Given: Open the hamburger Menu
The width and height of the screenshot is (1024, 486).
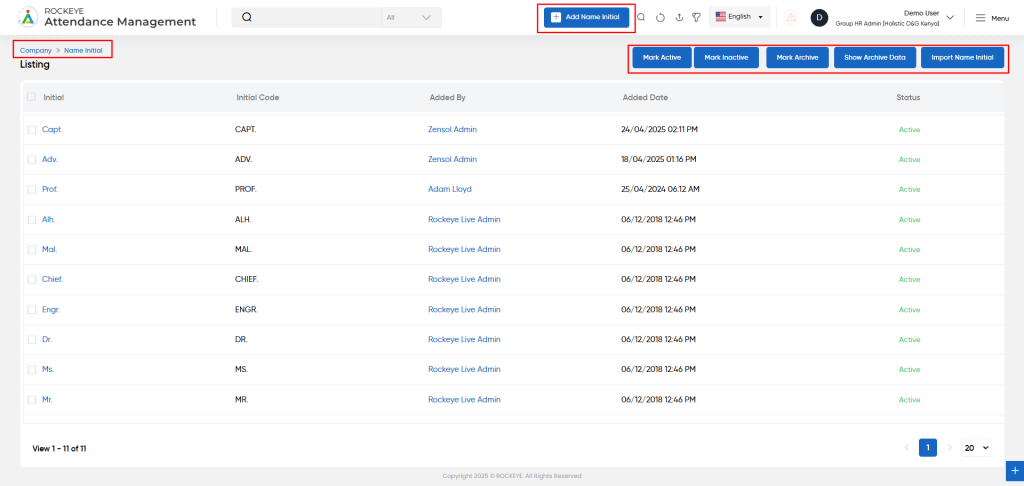Looking at the screenshot, I should pos(992,18).
